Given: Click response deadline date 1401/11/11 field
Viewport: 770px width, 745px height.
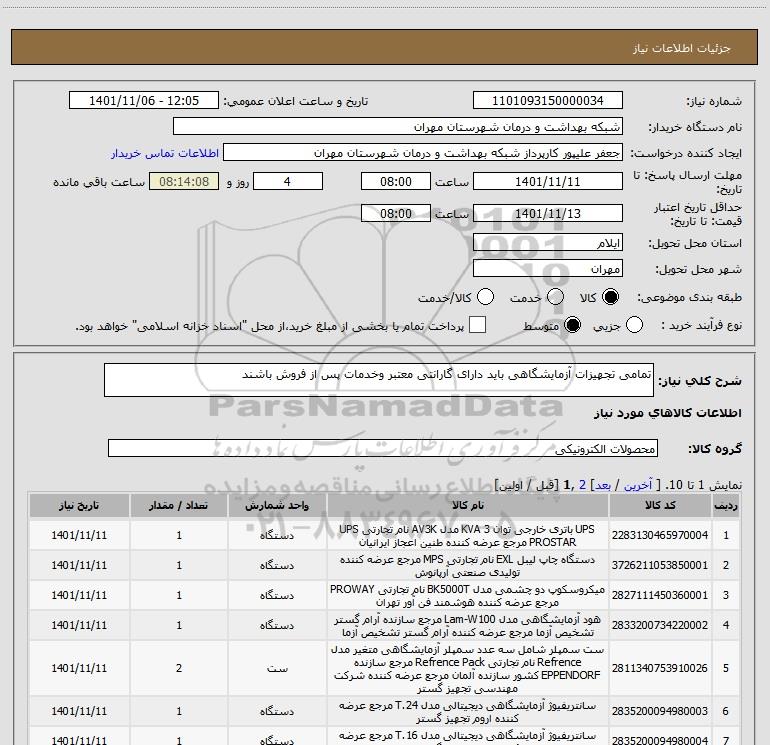Looking at the screenshot, I should coord(548,181).
